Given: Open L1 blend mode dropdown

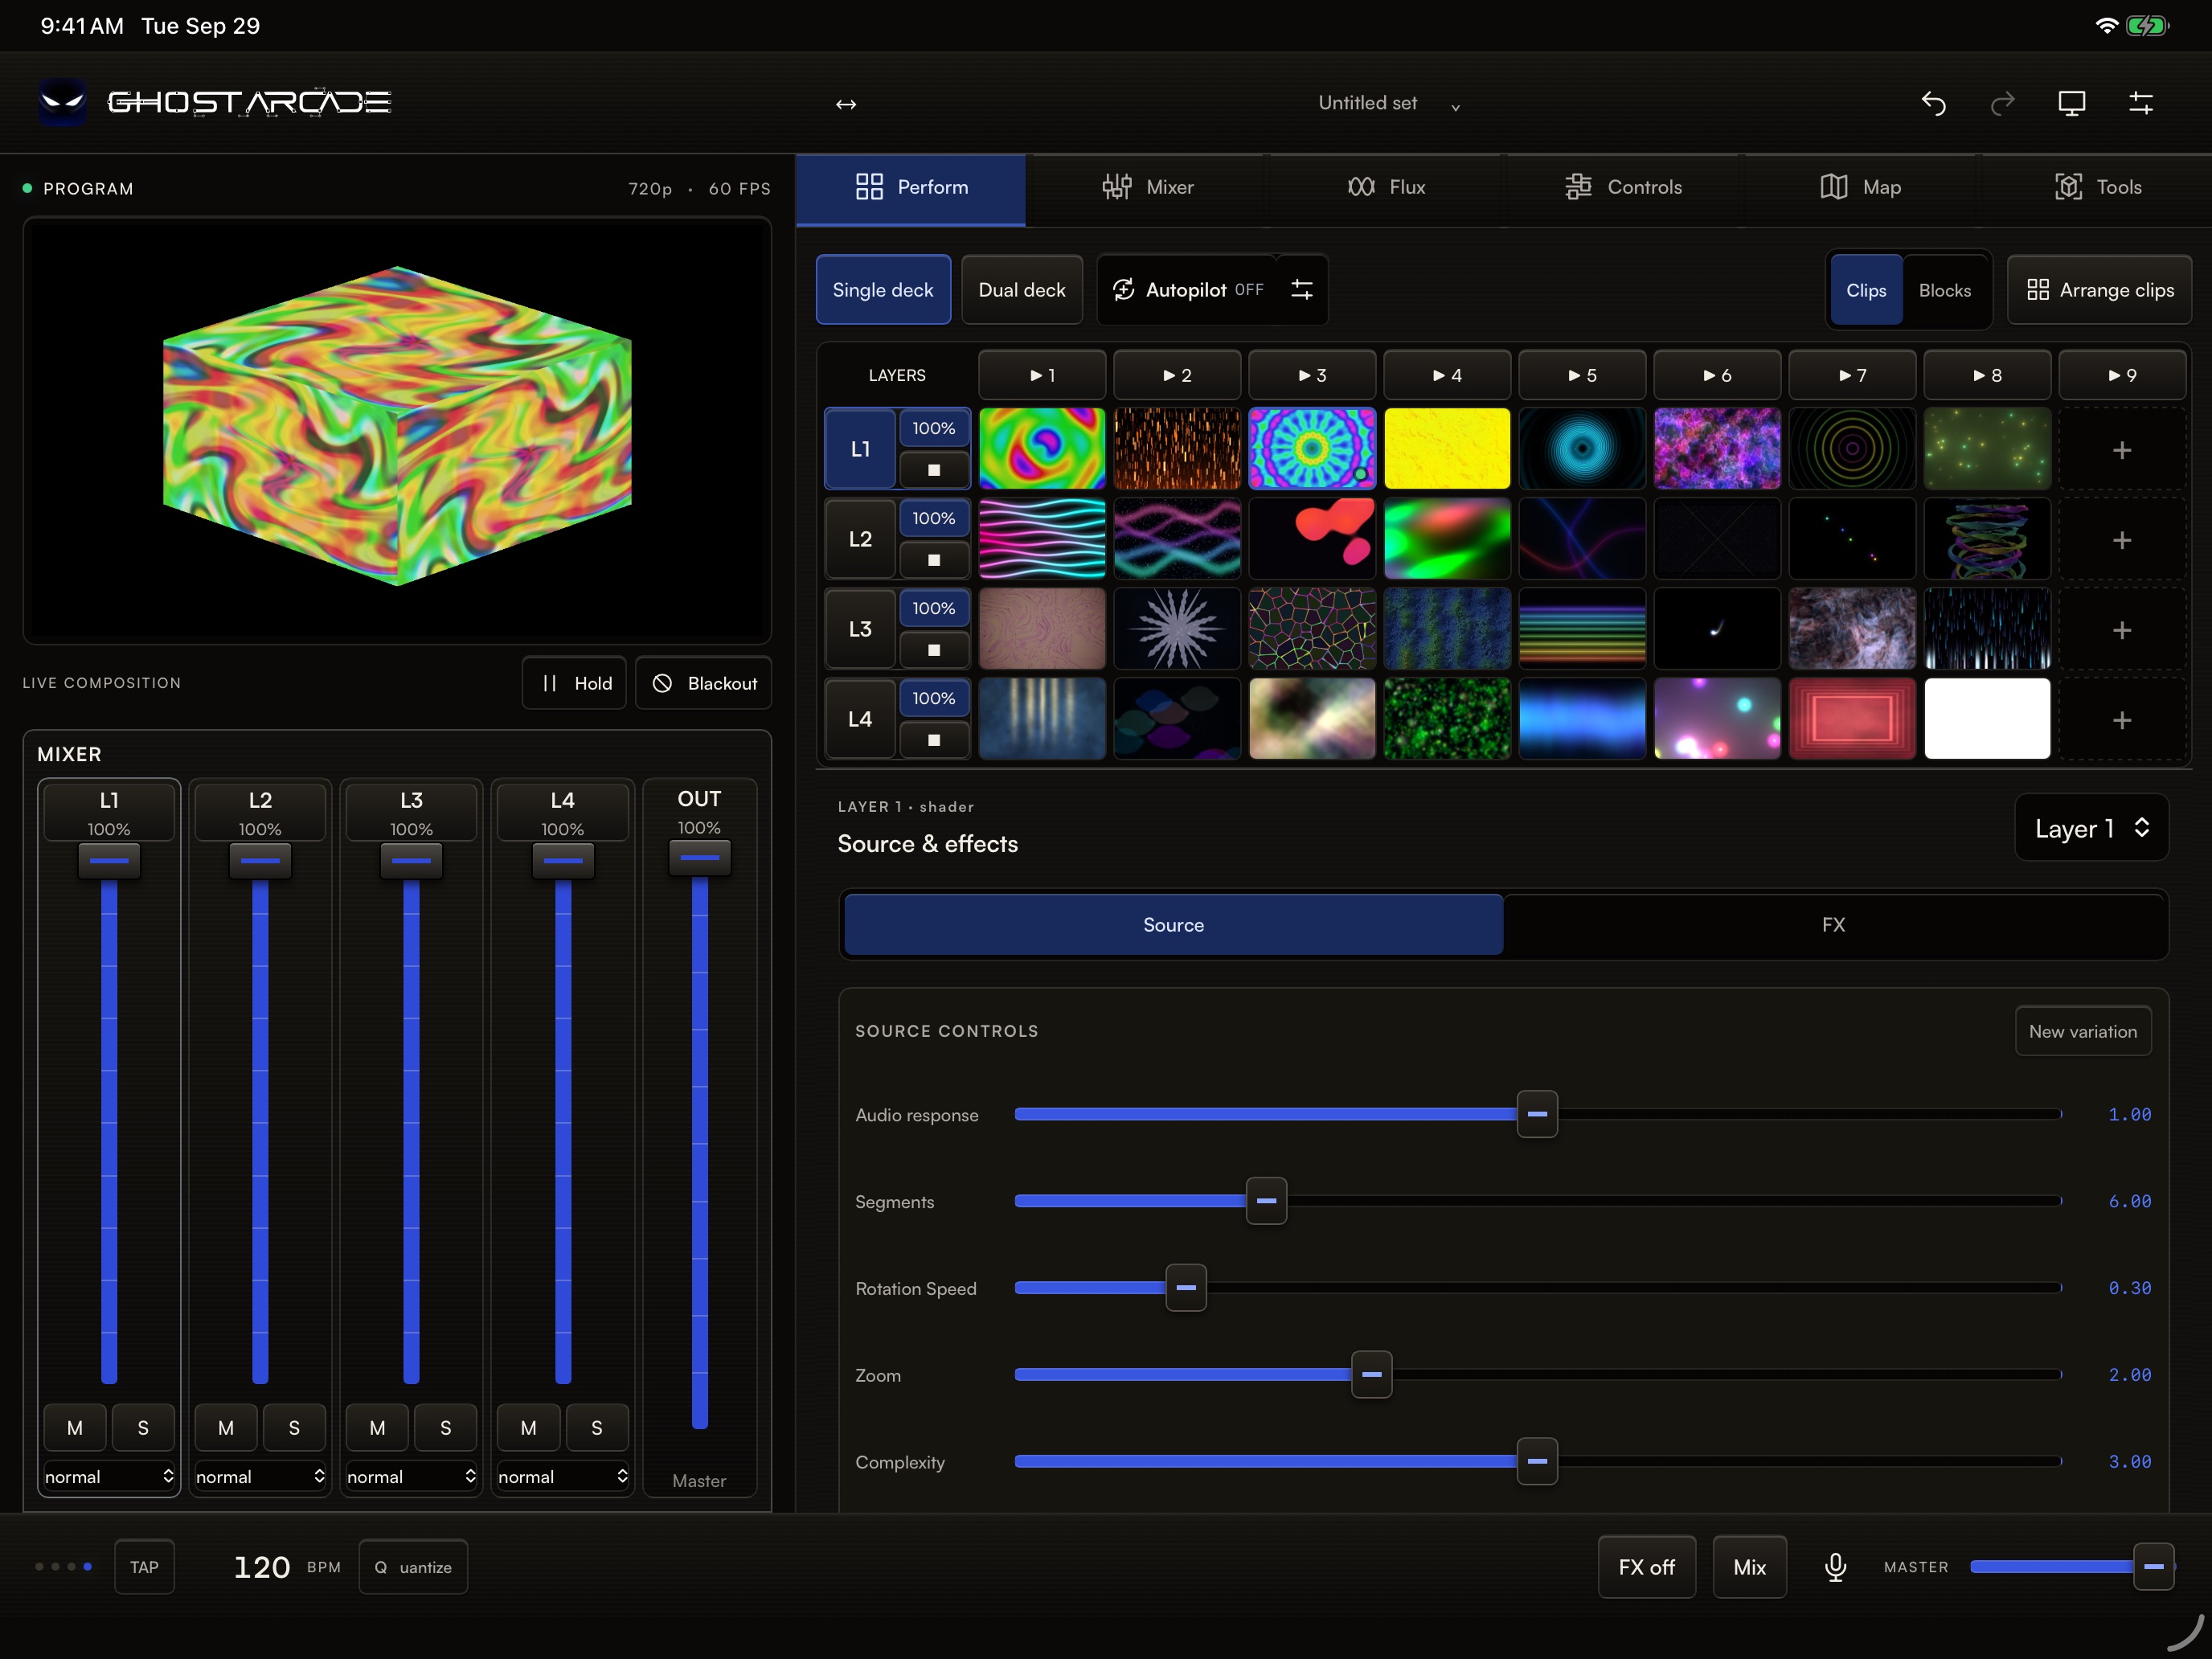Looking at the screenshot, I should click(109, 1477).
